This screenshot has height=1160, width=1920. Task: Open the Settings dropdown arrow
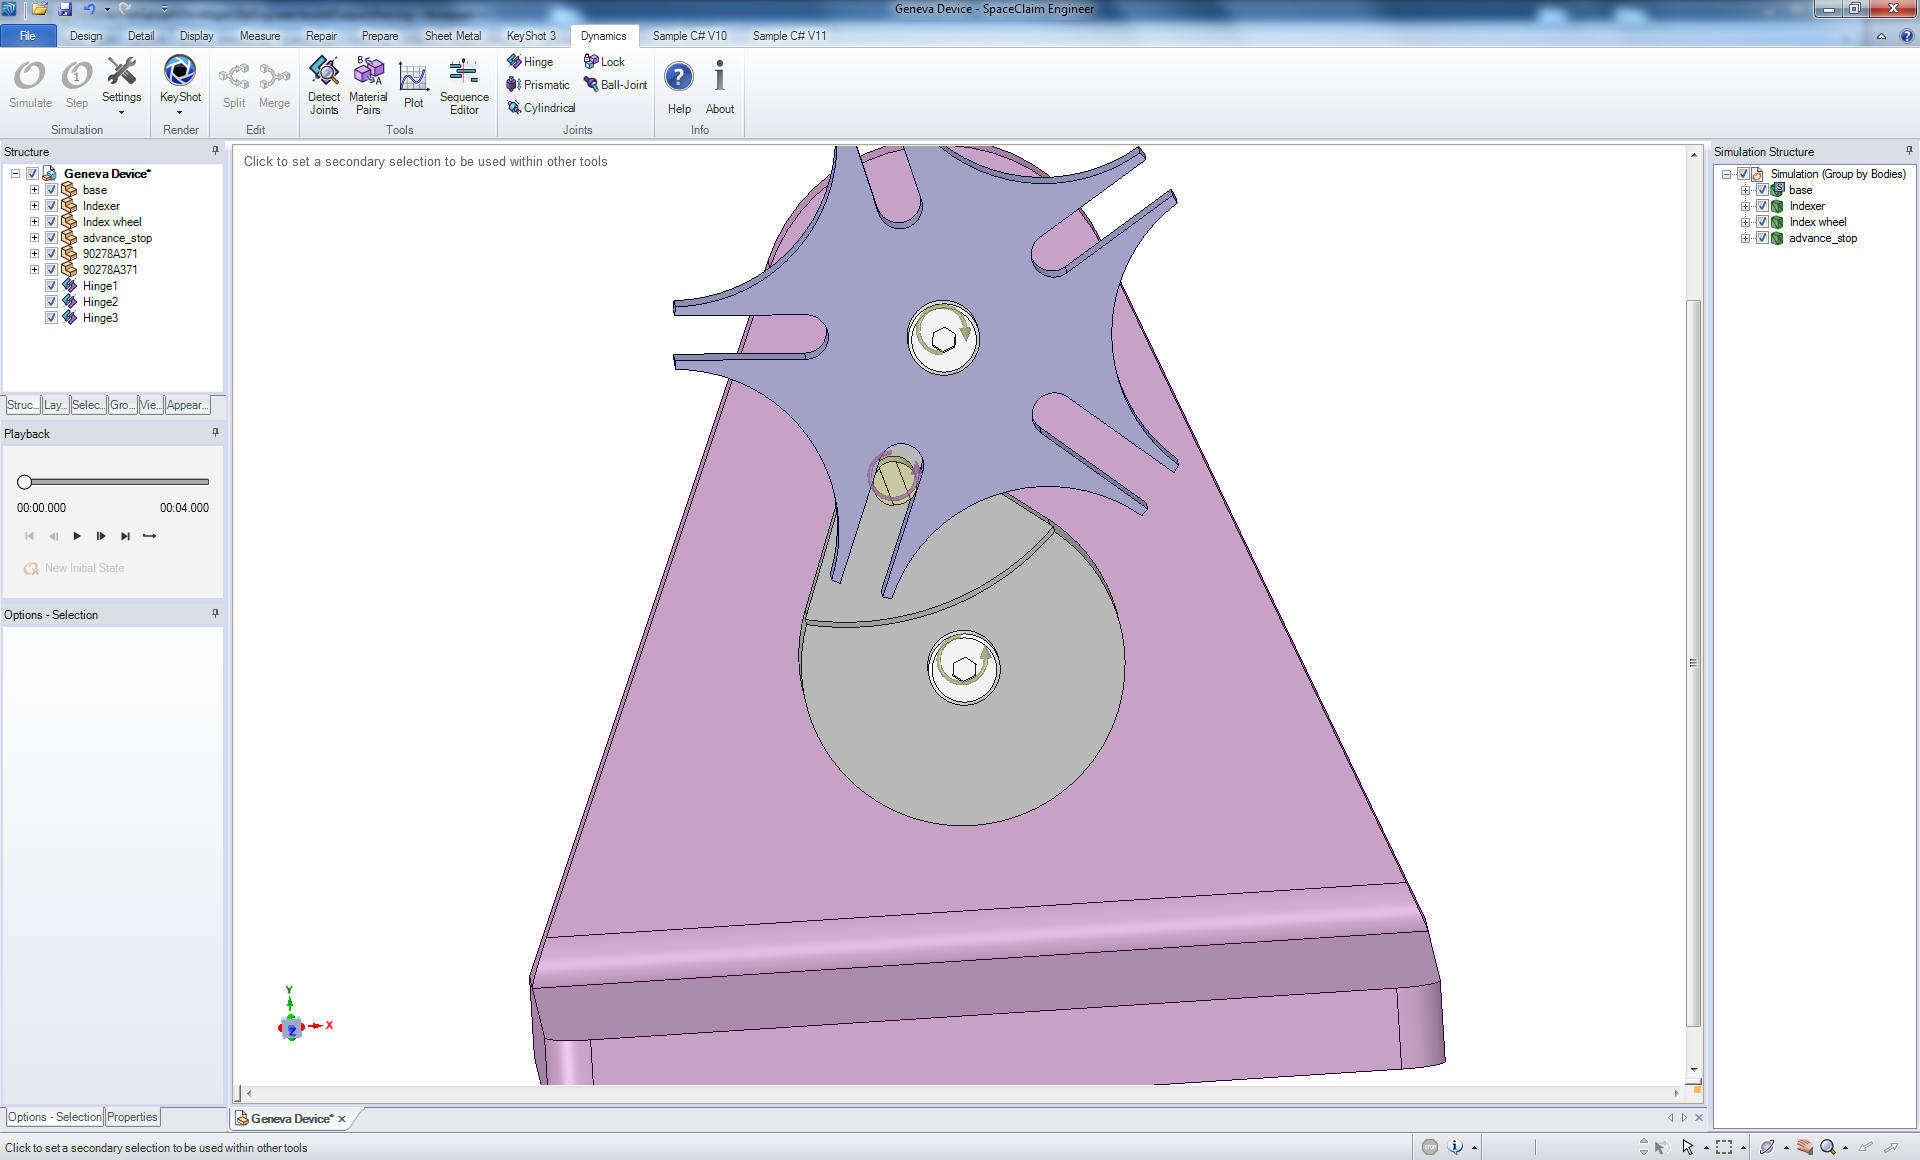point(121,112)
